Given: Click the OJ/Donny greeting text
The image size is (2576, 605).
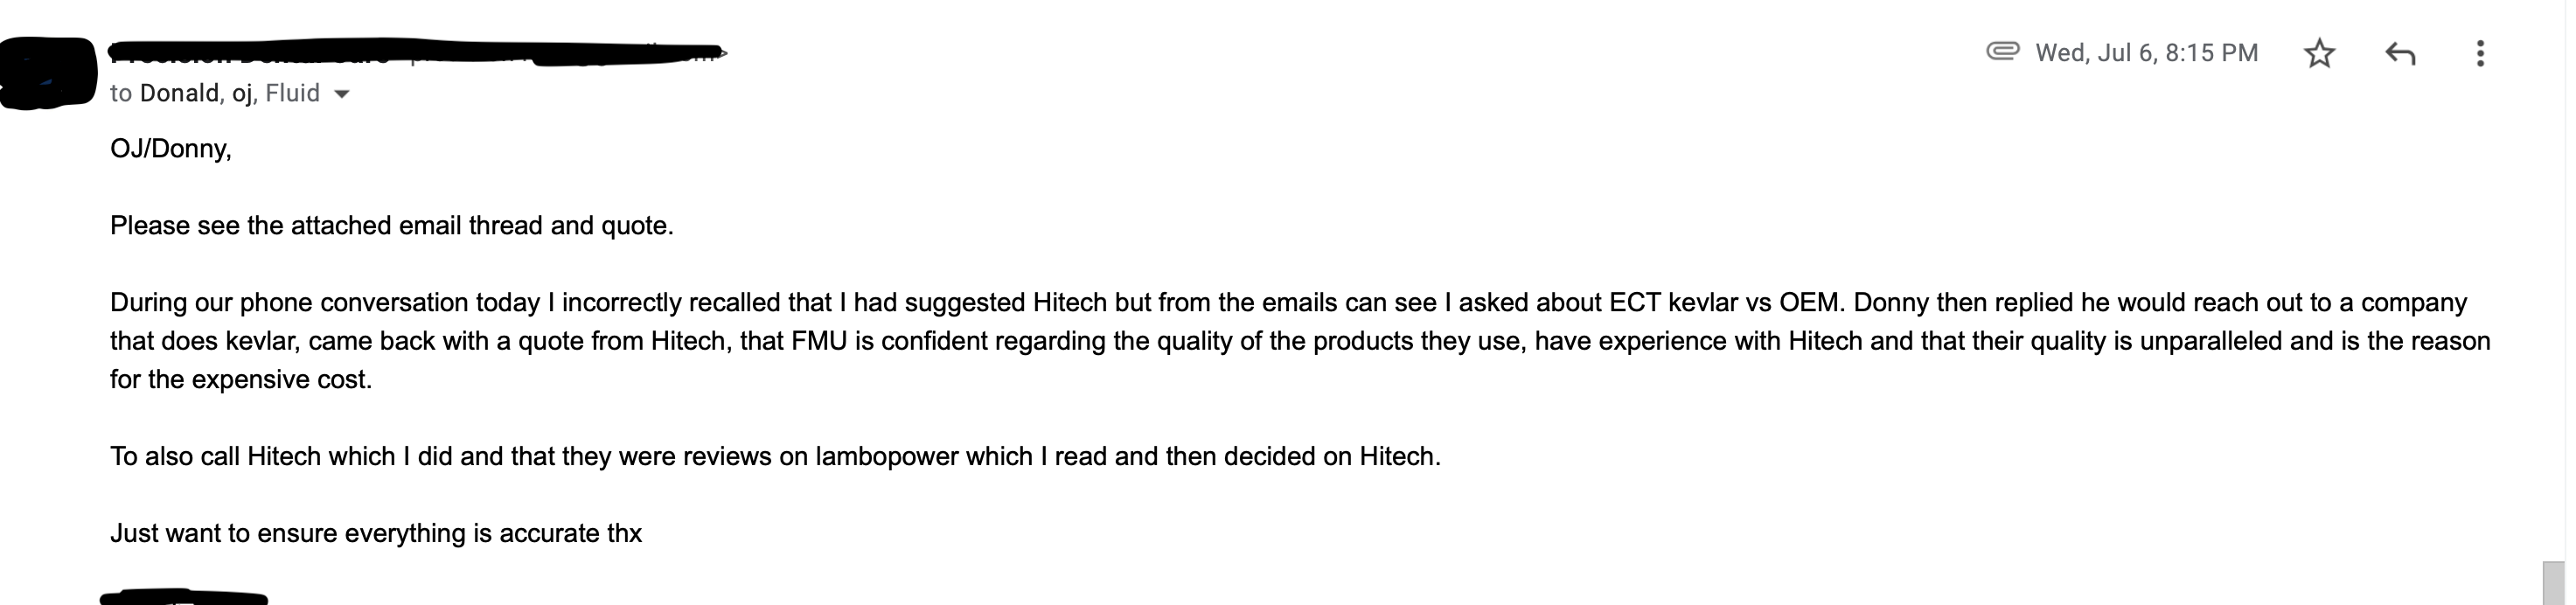Looking at the screenshot, I should (171, 149).
